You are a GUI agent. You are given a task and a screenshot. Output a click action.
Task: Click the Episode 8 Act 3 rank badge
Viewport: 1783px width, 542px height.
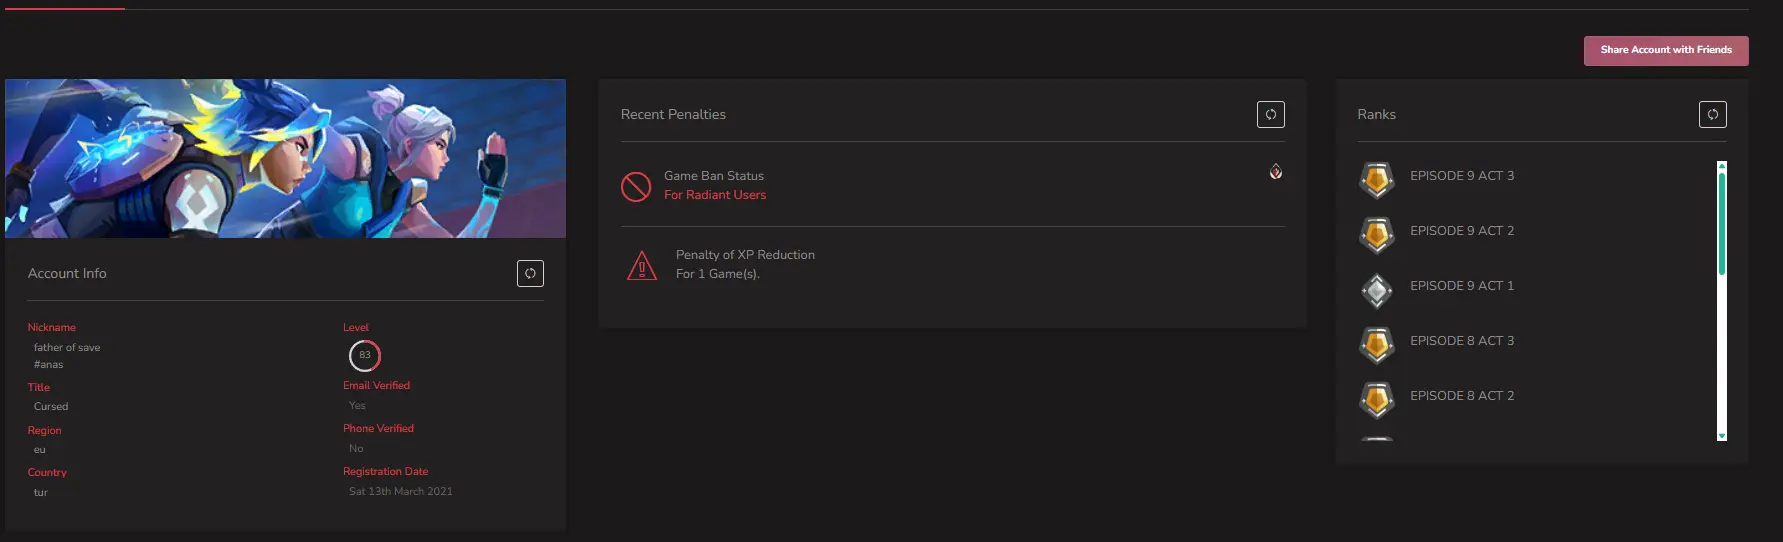(x=1377, y=345)
